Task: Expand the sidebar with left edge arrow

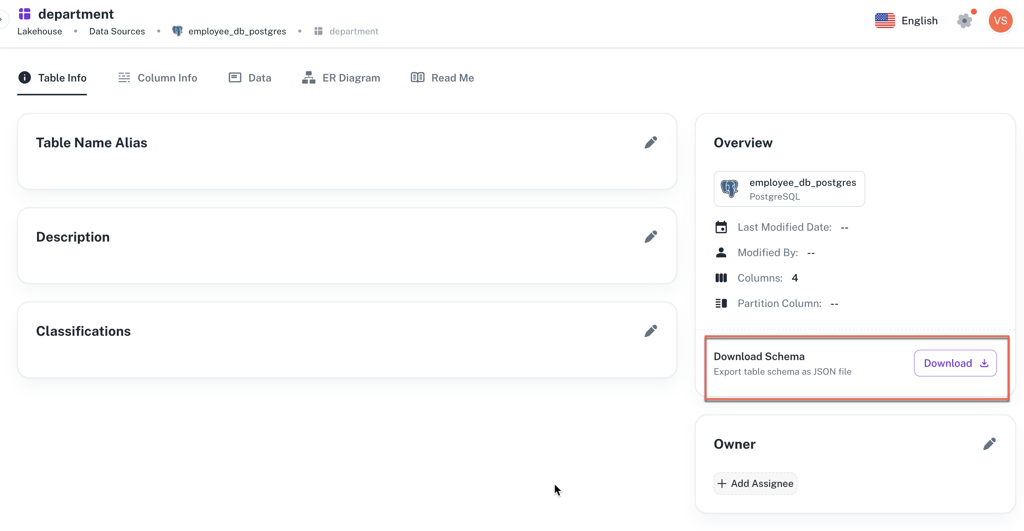Action: coord(3,19)
